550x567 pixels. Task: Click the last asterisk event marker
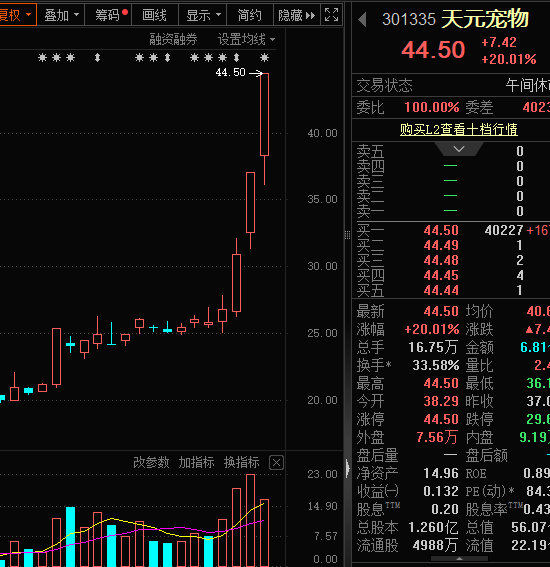[265, 57]
